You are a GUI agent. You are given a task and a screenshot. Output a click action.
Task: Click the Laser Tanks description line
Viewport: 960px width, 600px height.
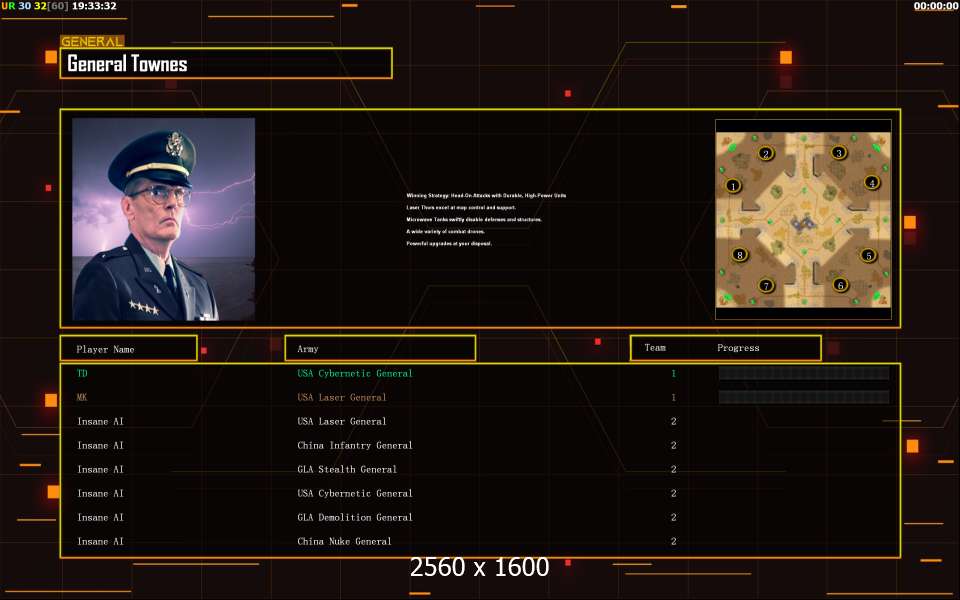(461, 208)
